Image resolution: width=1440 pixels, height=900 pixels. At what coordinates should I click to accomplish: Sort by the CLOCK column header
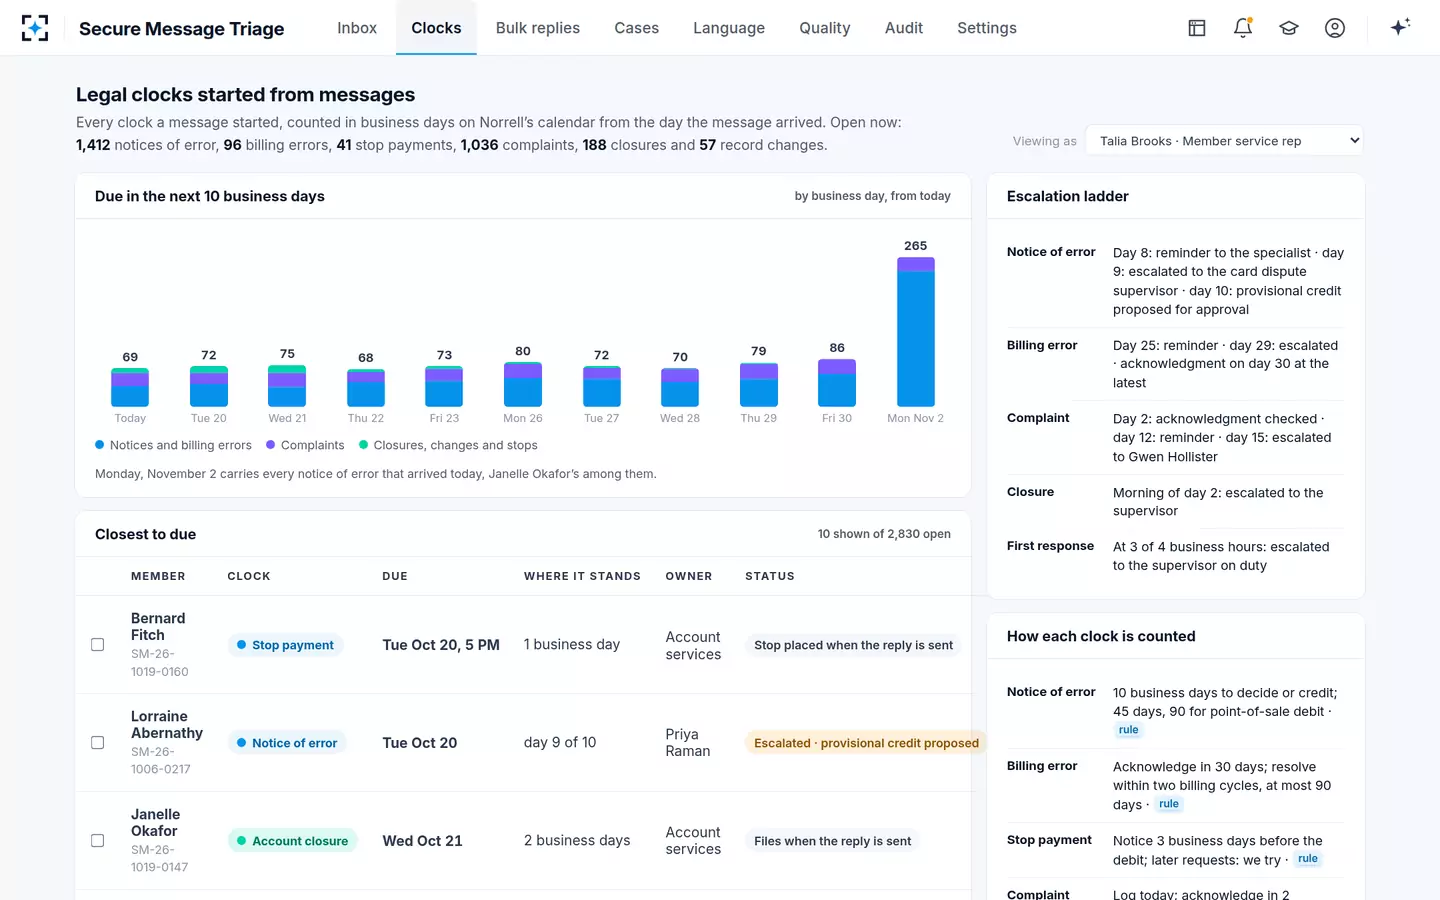pyautogui.click(x=249, y=576)
